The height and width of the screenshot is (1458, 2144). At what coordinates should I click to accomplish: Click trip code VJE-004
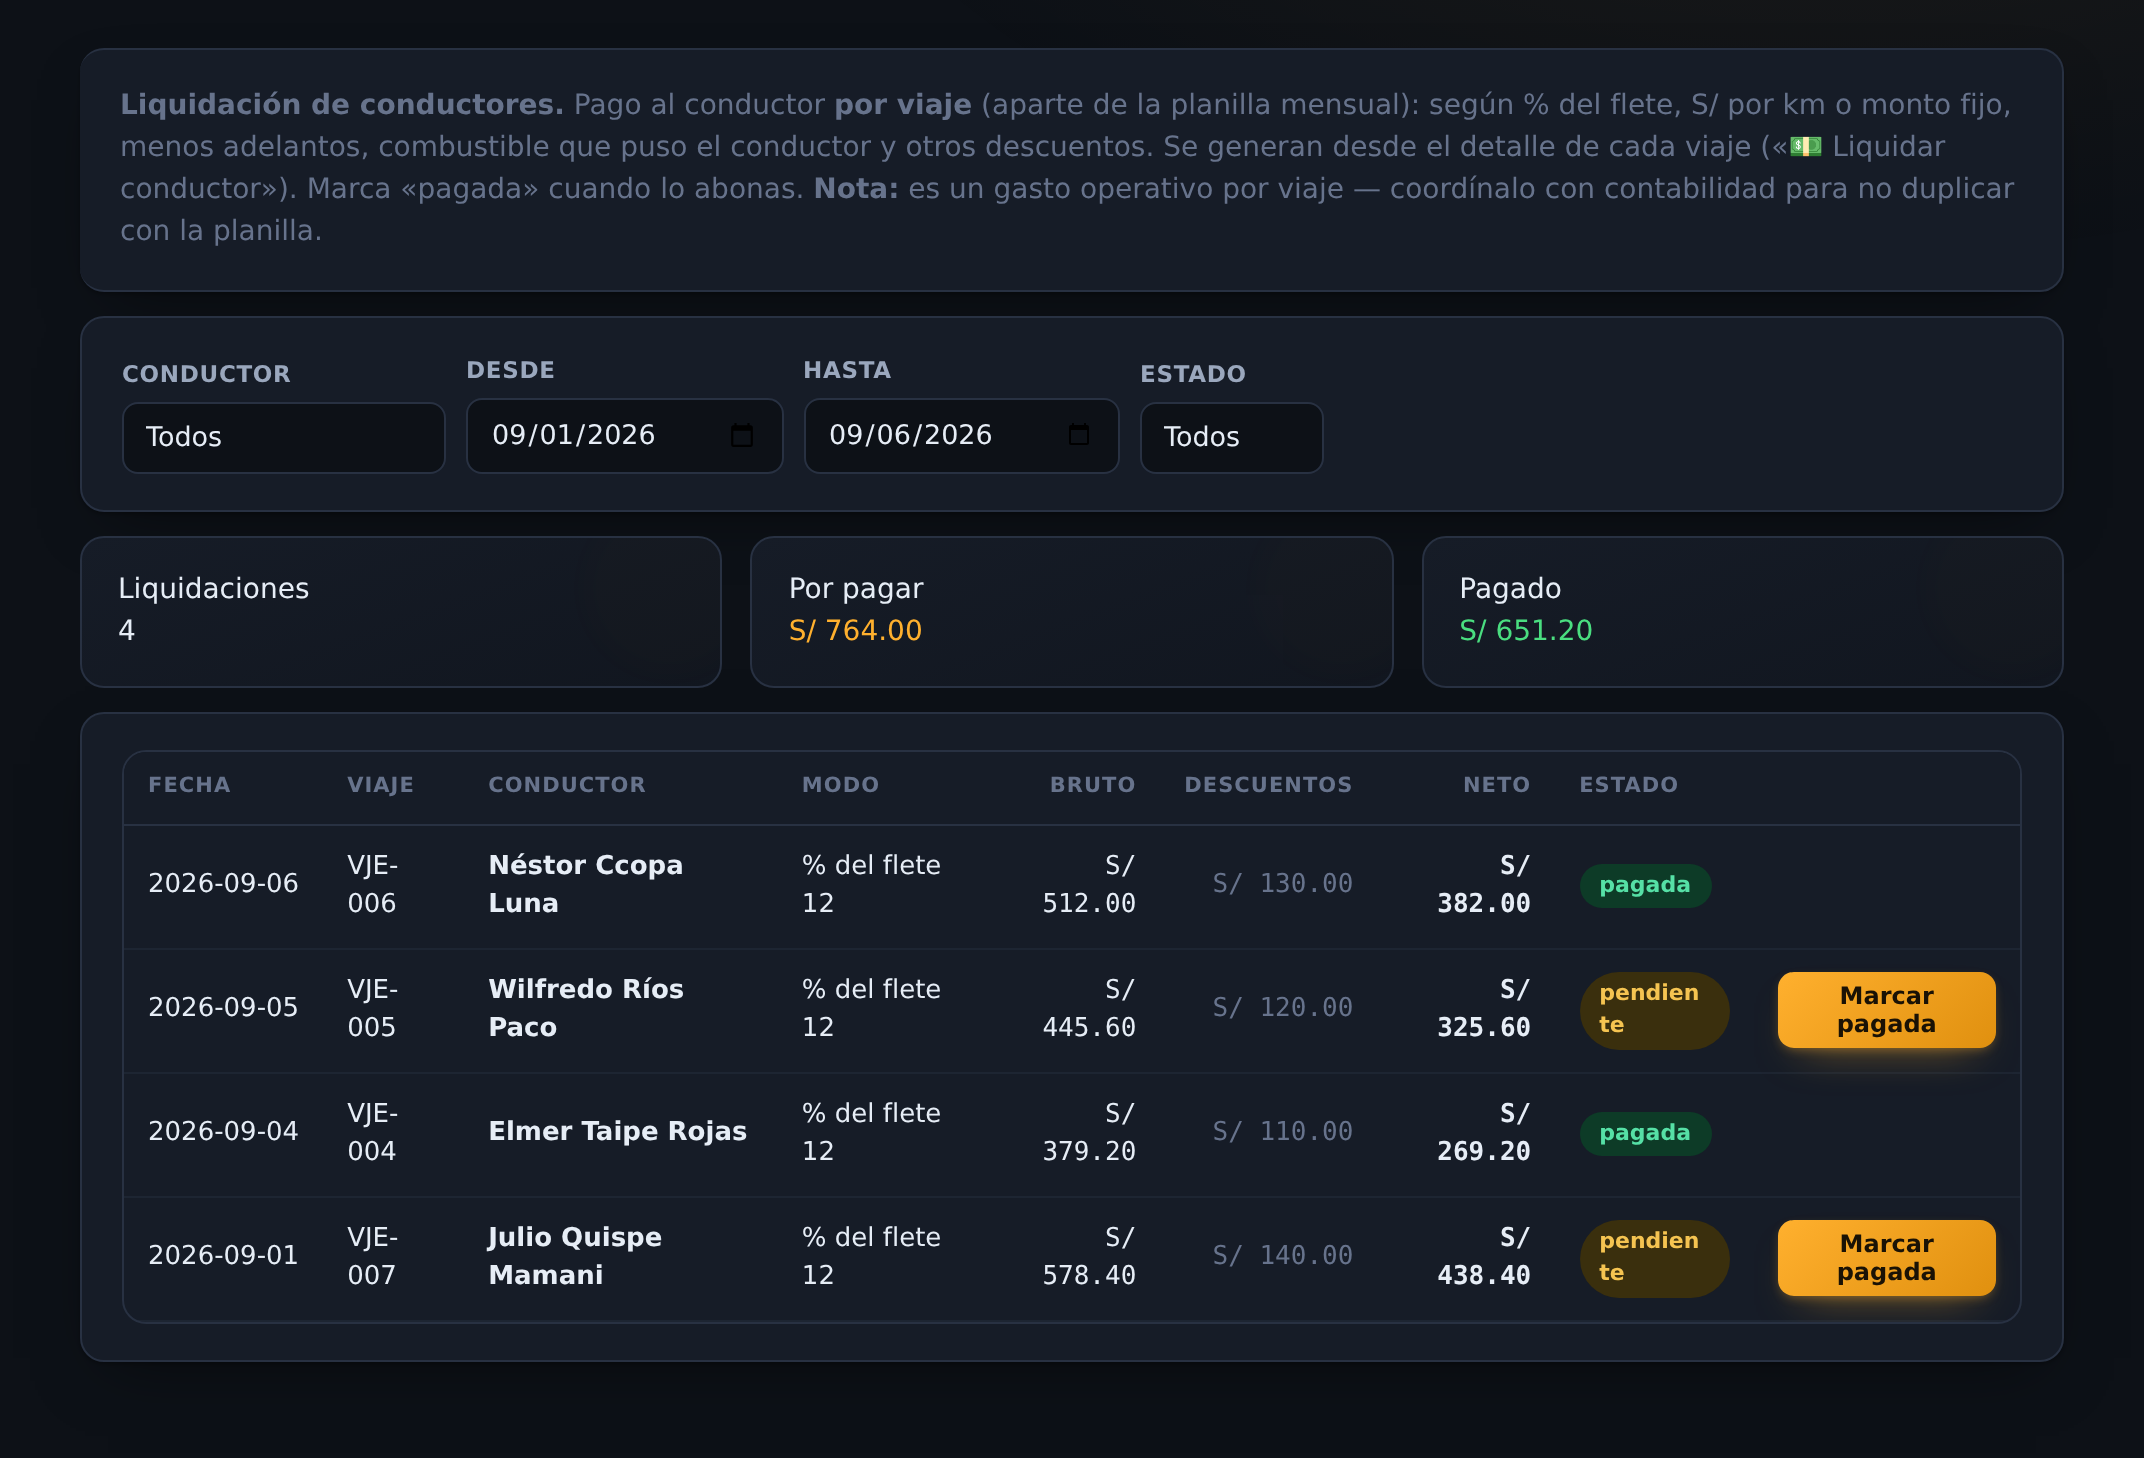click(372, 1132)
